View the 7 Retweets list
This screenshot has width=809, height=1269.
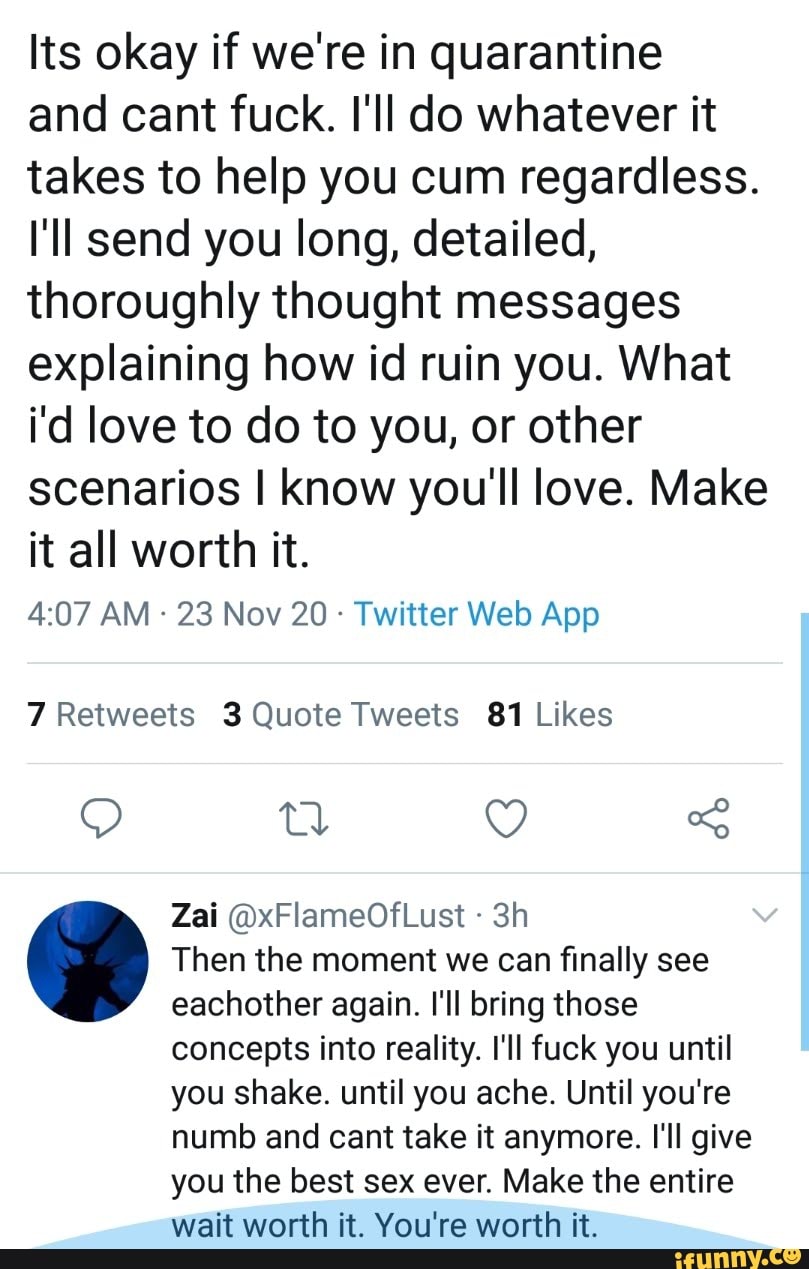(x=111, y=714)
